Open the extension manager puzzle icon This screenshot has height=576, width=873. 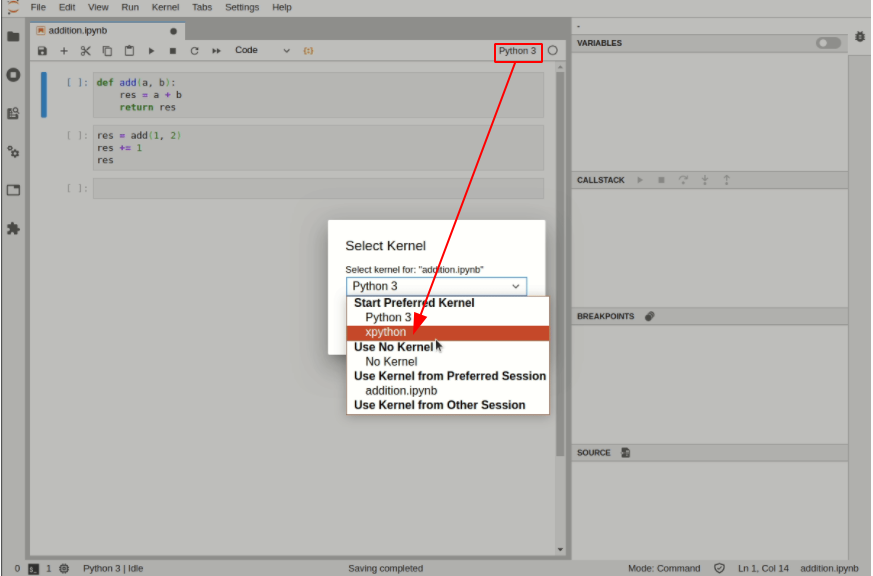(x=13, y=228)
